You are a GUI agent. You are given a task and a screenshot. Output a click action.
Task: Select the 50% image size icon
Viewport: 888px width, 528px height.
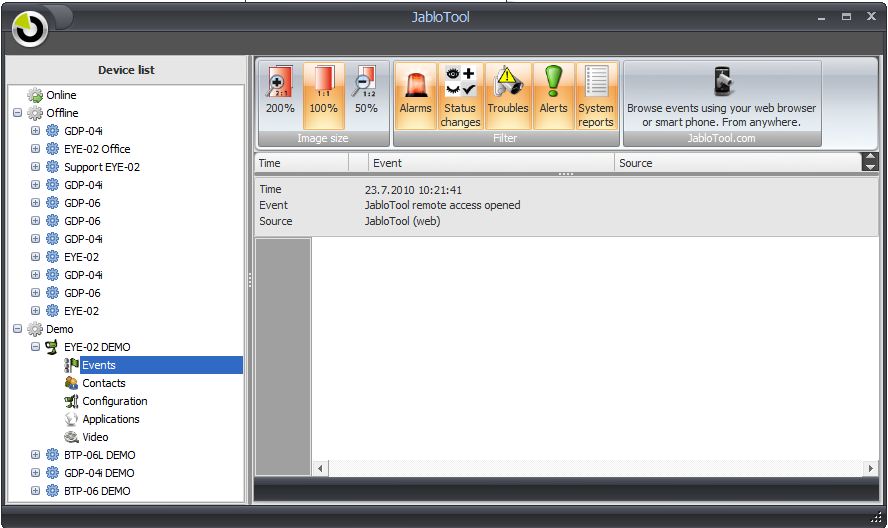[366, 95]
